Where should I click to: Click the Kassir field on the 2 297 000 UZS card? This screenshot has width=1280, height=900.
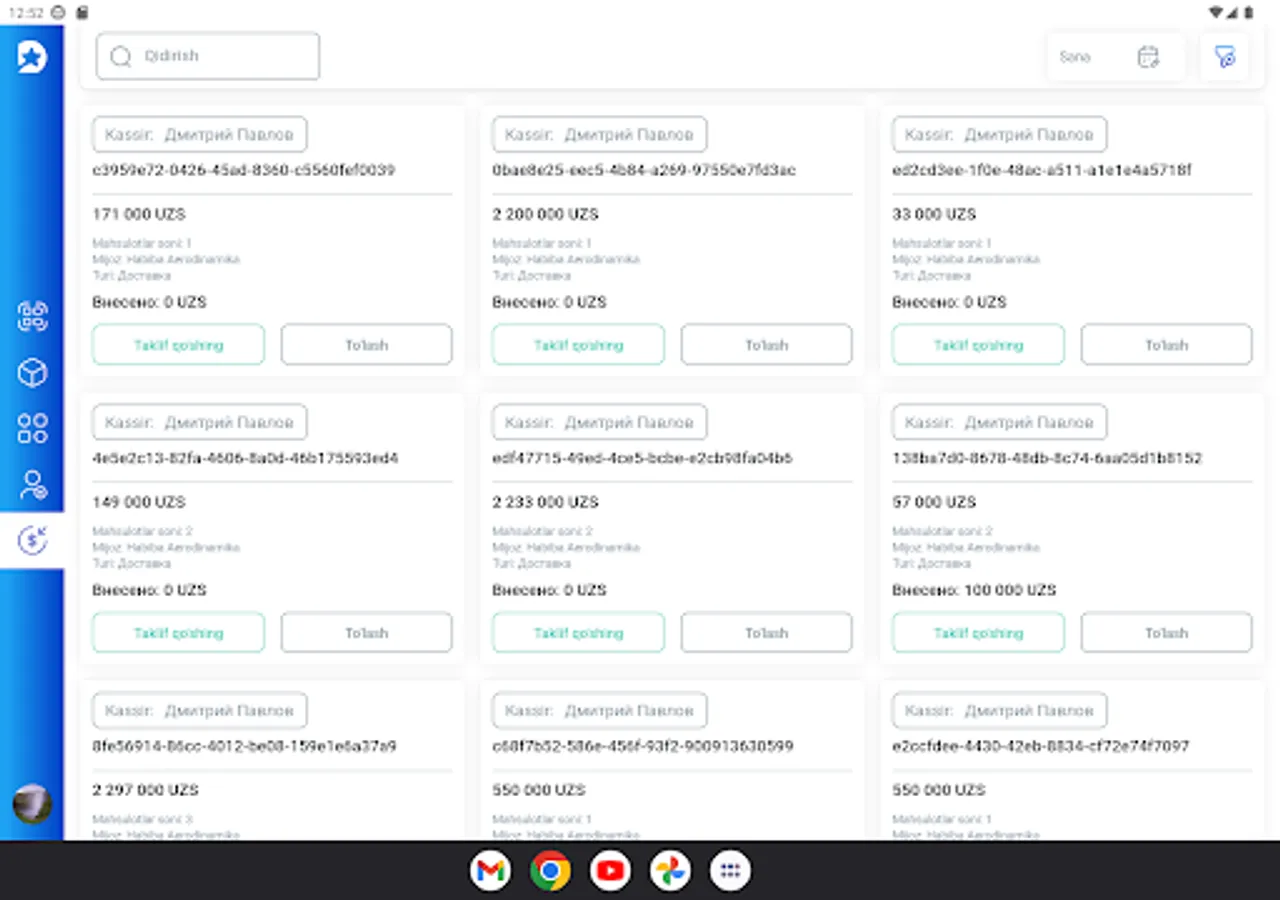tap(200, 711)
